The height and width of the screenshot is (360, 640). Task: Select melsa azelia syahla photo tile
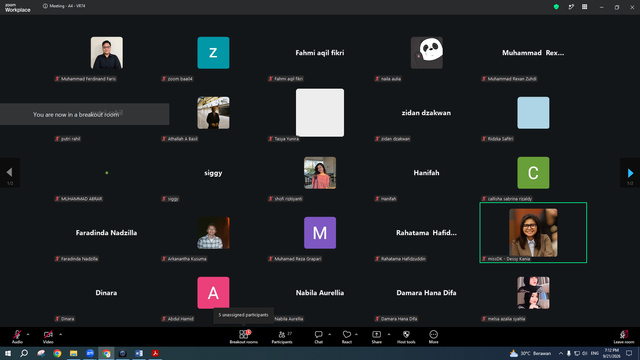coord(533,293)
